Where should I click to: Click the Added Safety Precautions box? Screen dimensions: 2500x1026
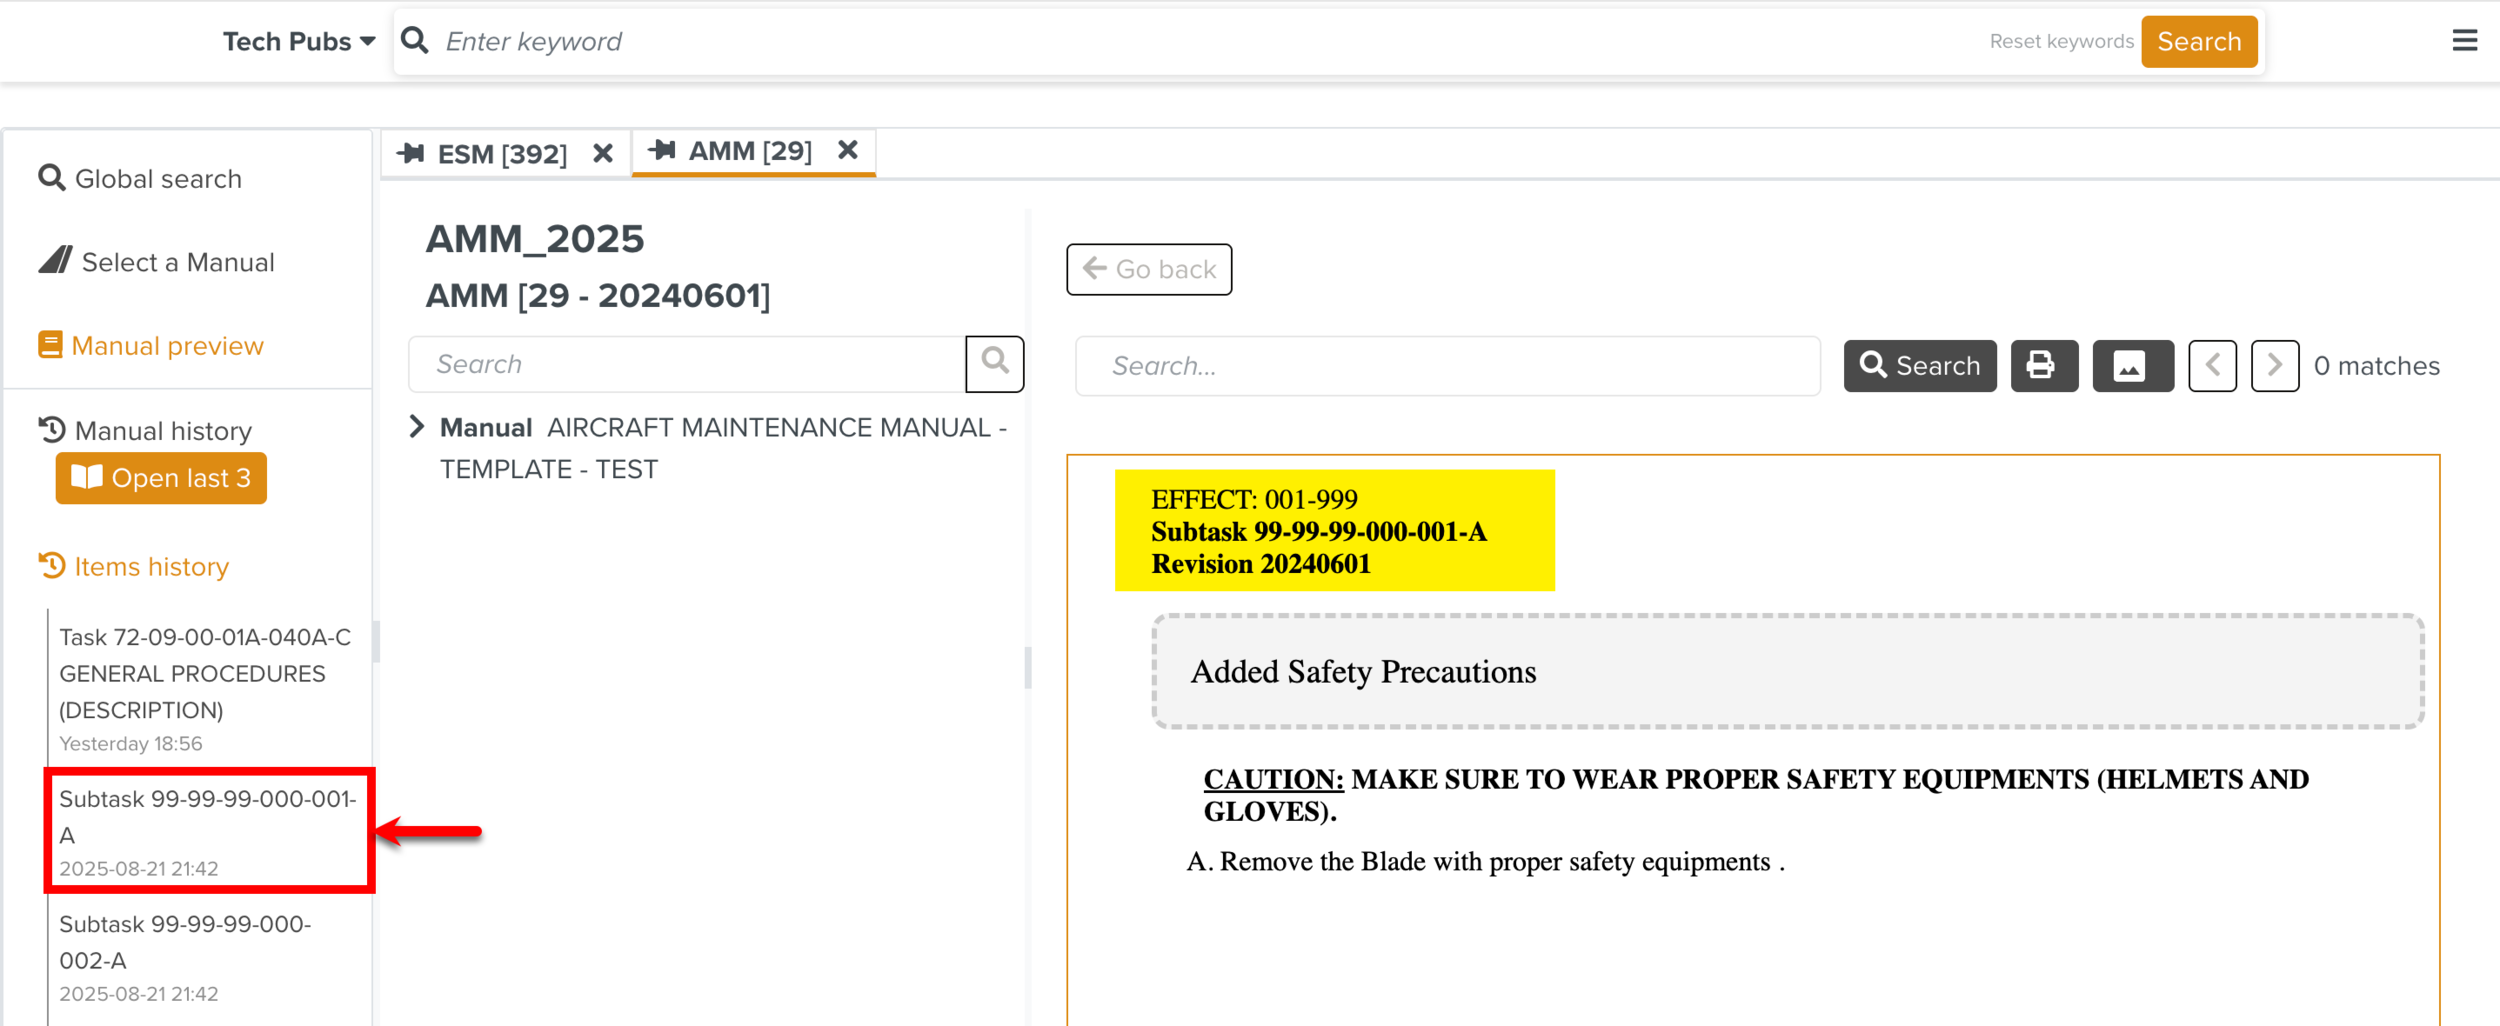coord(1788,672)
